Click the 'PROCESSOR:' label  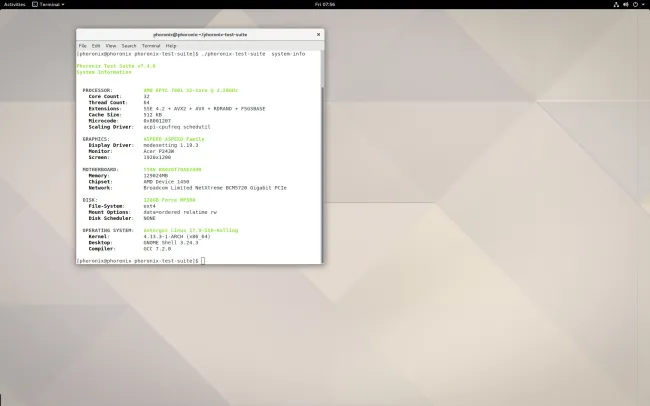97,90
